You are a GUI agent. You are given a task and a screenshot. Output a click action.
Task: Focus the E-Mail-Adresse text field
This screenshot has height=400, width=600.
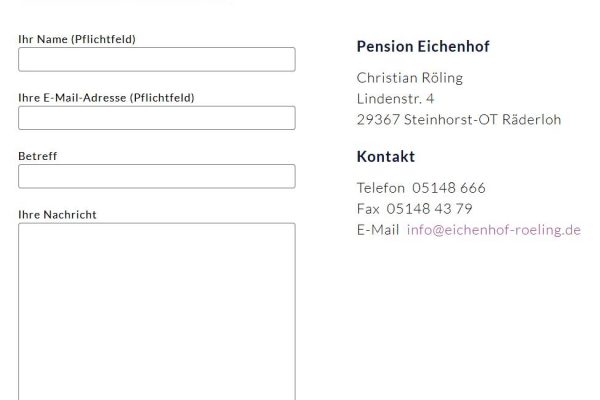(x=157, y=118)
